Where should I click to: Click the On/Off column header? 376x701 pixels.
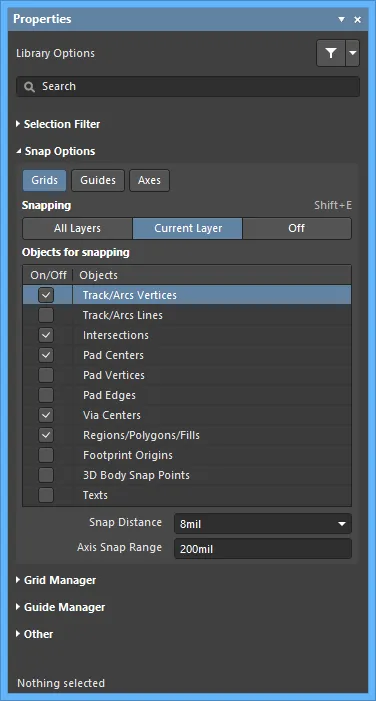pyautogui.click(x=48, y=275)
